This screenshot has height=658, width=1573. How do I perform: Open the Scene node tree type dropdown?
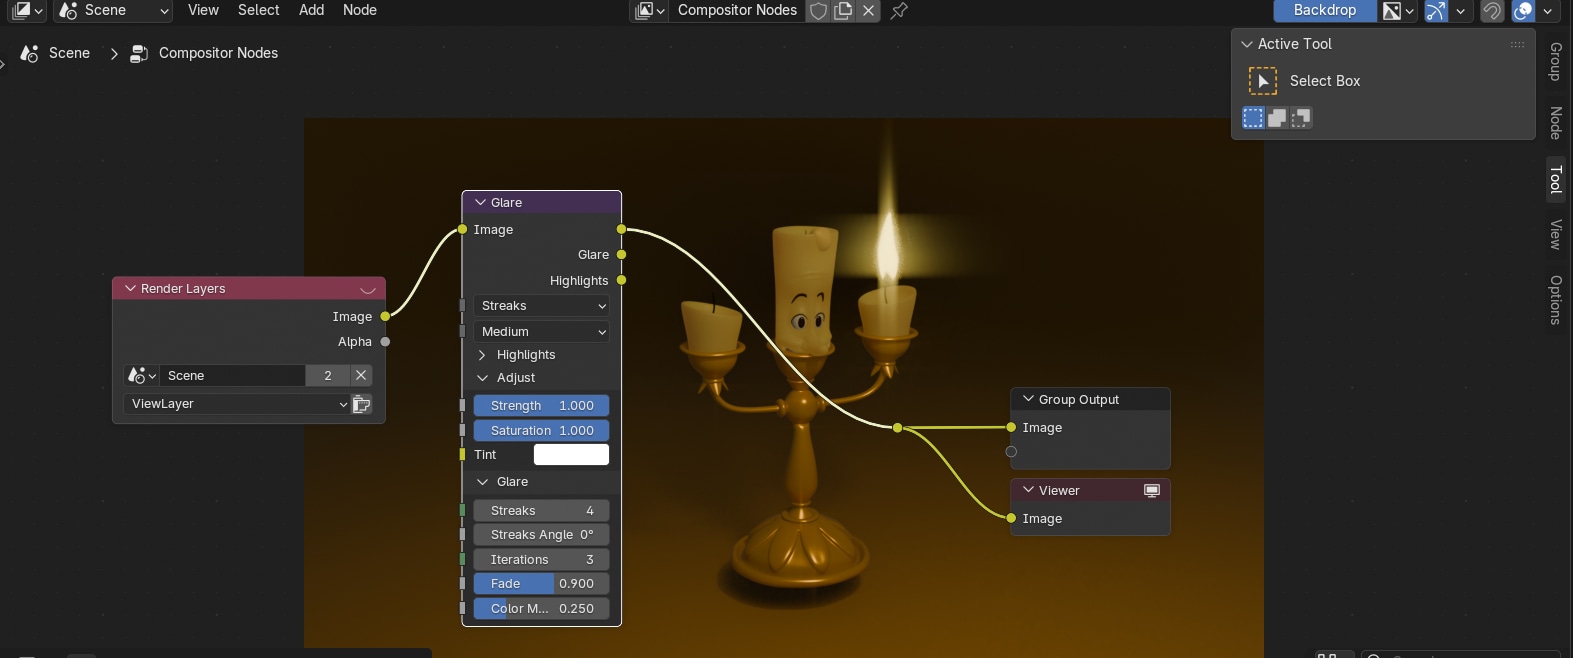tap(113, 10)
